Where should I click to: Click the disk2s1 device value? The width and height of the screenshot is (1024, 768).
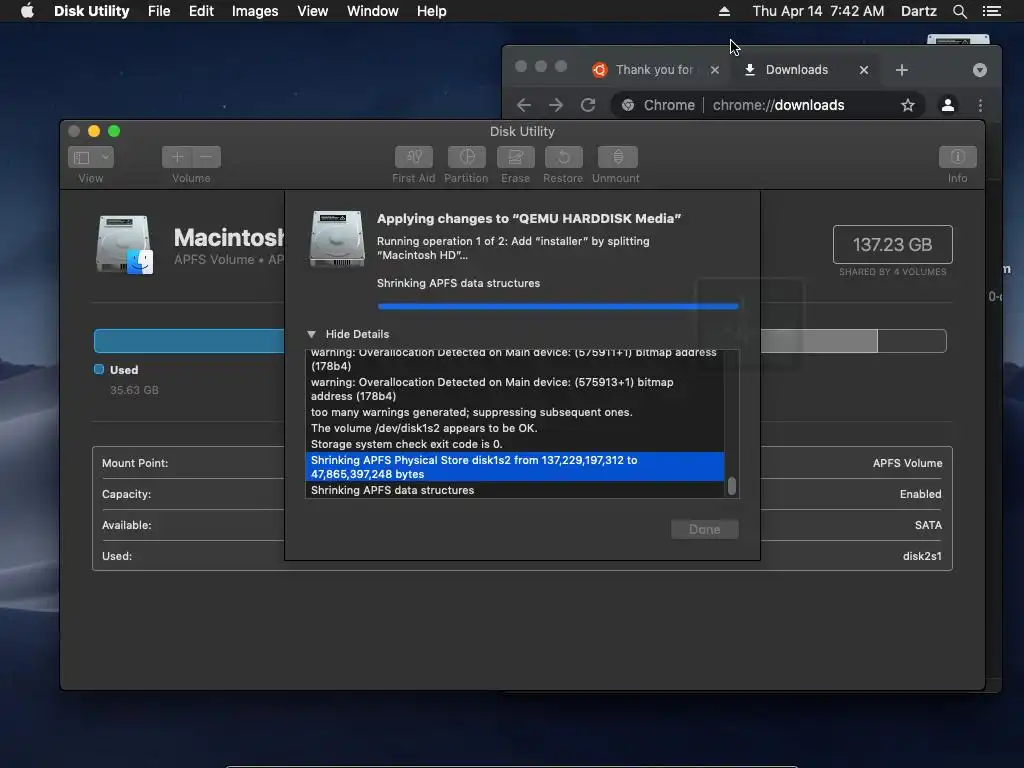coord(922,556)
